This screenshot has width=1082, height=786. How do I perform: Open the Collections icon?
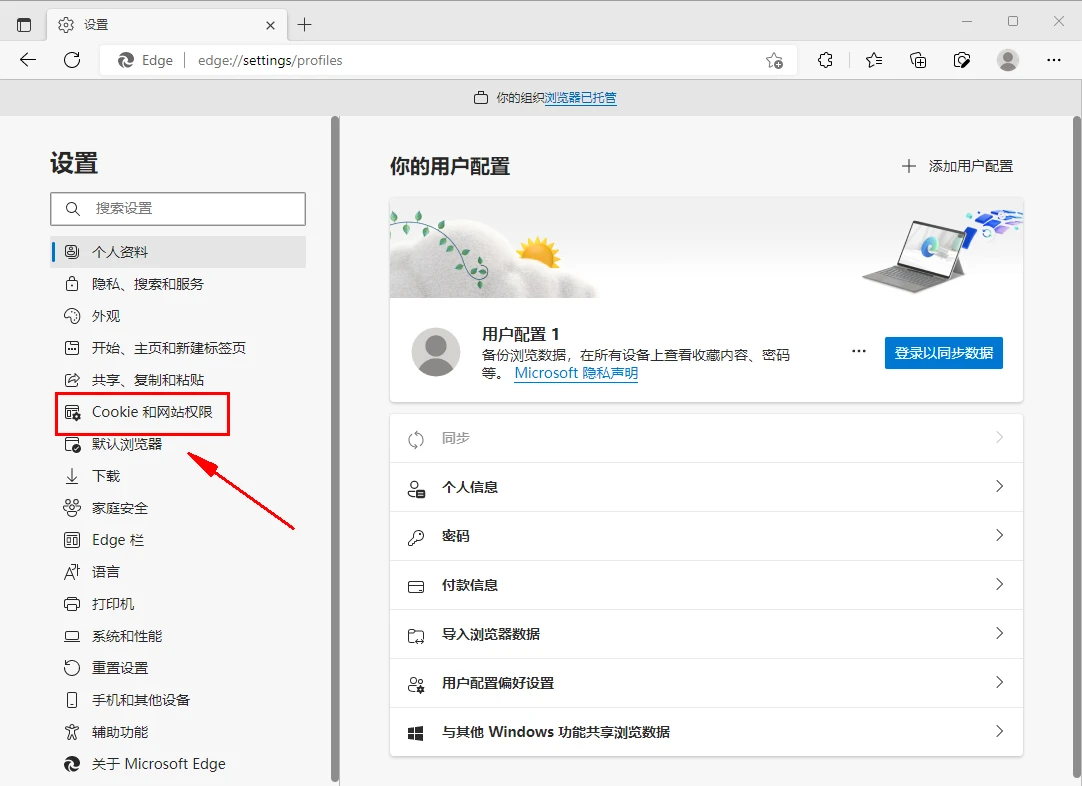(x=918, y=60)
